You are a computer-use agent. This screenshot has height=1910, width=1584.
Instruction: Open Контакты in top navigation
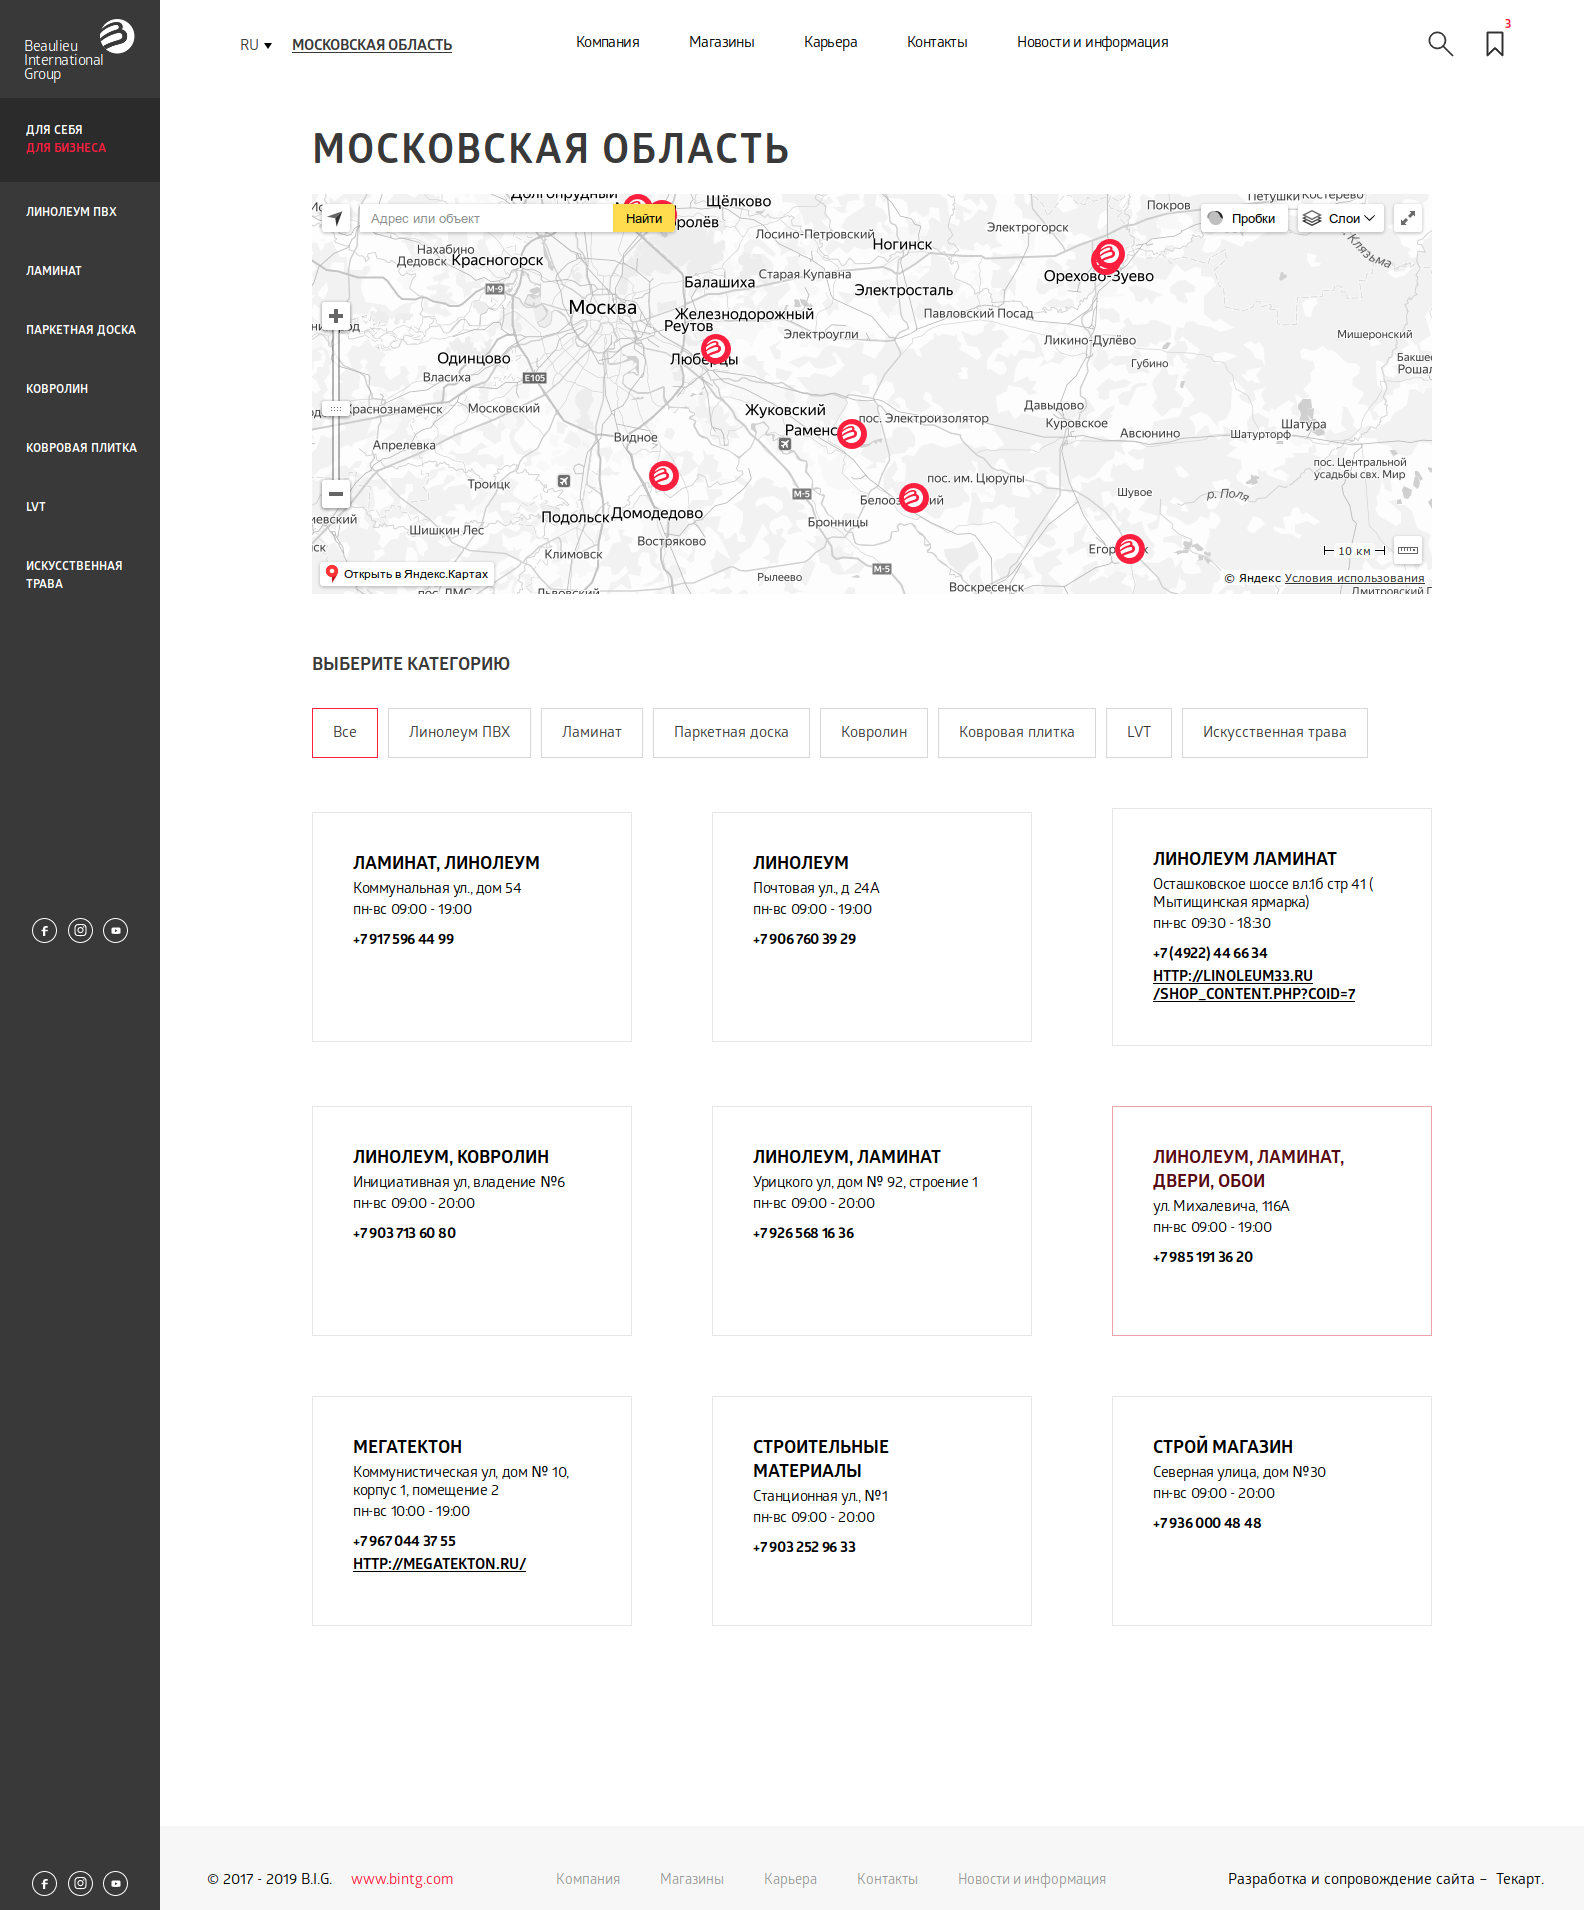pyautogui.click(x=937, y=42)
